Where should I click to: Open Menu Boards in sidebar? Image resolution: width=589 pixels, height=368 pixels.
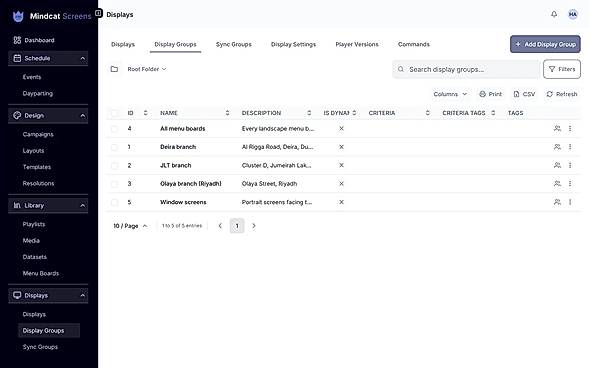41,273
